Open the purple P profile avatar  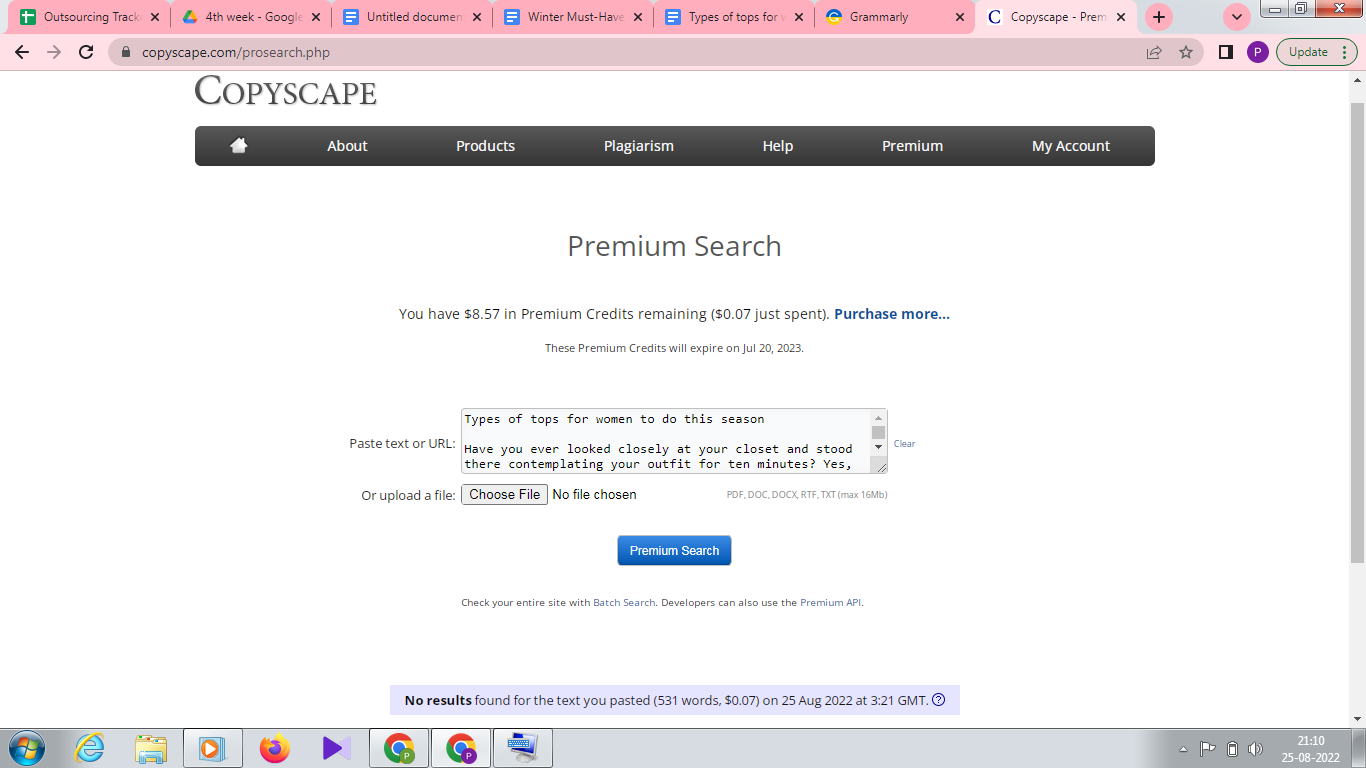click(x=1257, y=52)
